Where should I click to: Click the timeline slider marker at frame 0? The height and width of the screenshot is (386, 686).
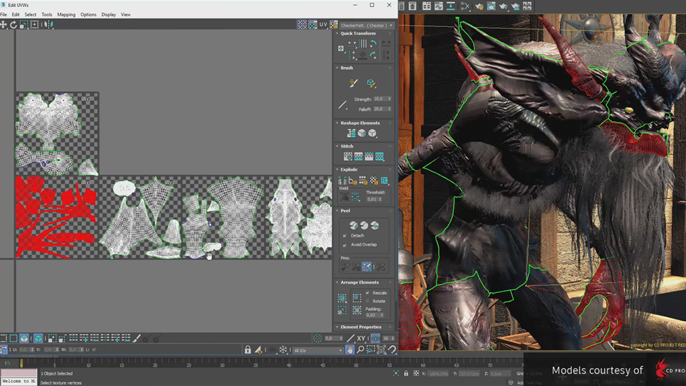pyautogui.click(x=21, y=363)
